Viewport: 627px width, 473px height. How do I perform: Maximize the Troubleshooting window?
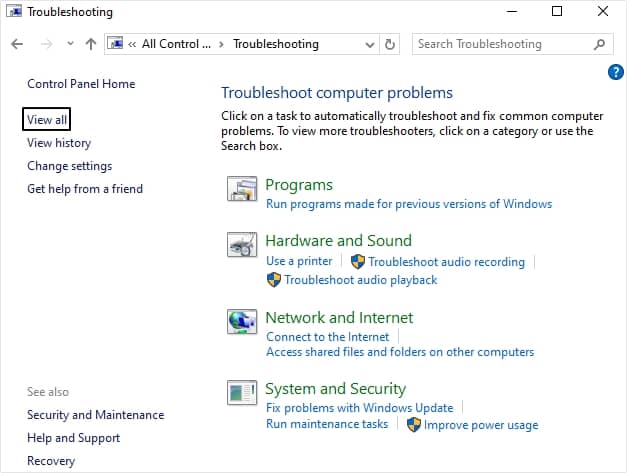click(557, 11)
